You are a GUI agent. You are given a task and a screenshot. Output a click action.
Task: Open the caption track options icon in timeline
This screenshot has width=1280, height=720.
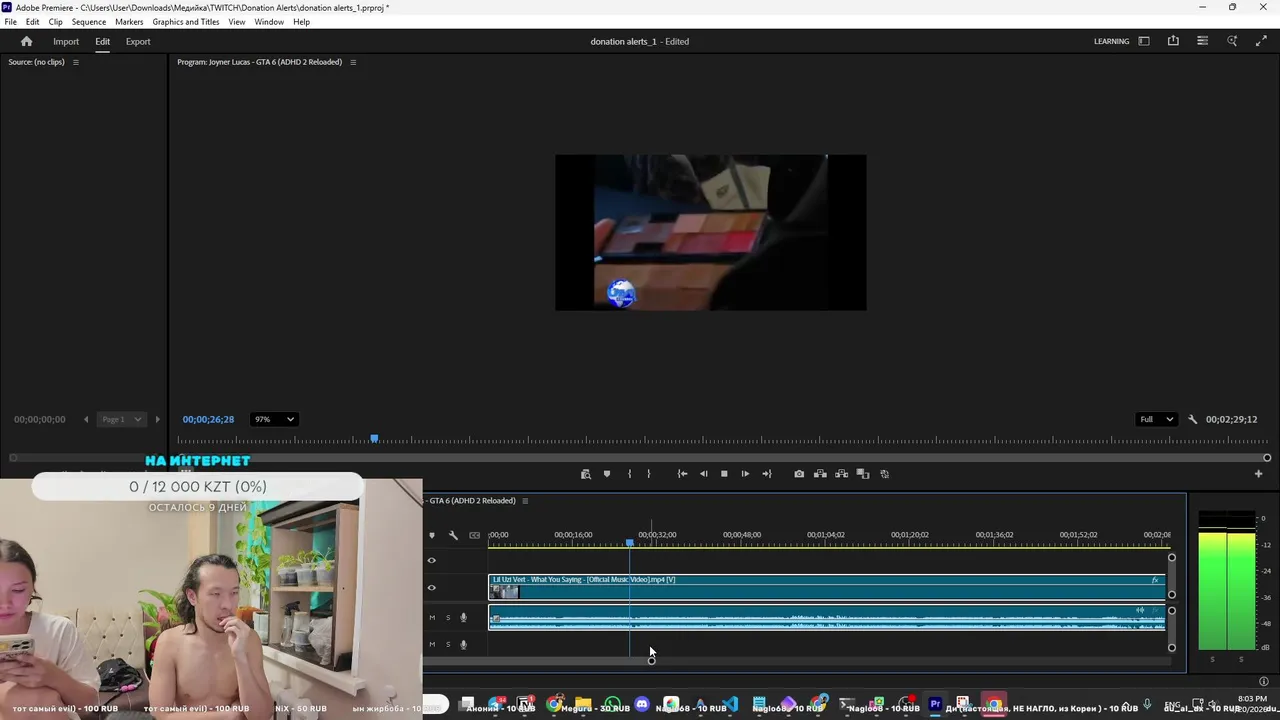pos(475,535)
